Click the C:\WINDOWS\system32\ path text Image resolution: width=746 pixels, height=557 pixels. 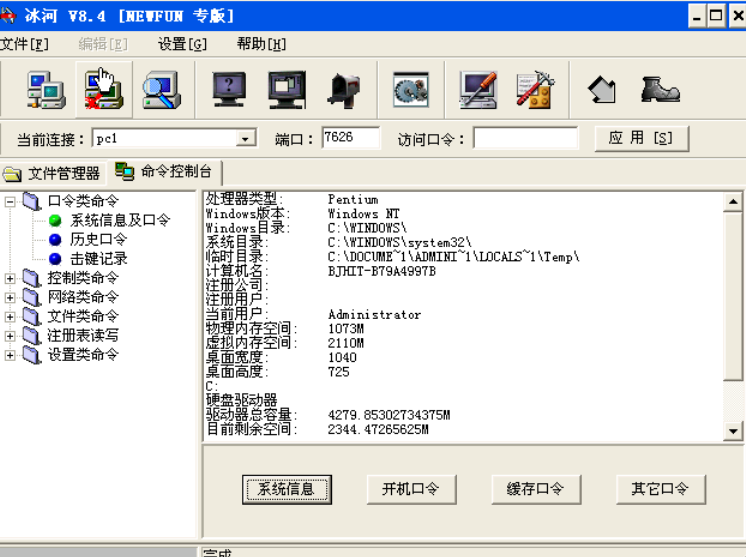(400, 243)
